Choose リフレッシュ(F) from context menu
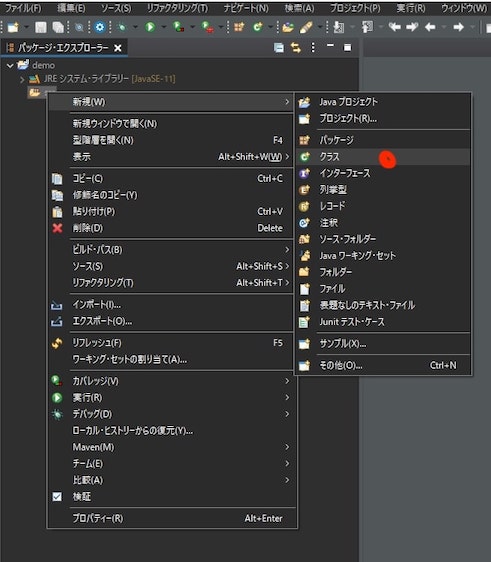The height and width of the screenshot is (562, 491). pyautogui.click(x=171, y=343)
